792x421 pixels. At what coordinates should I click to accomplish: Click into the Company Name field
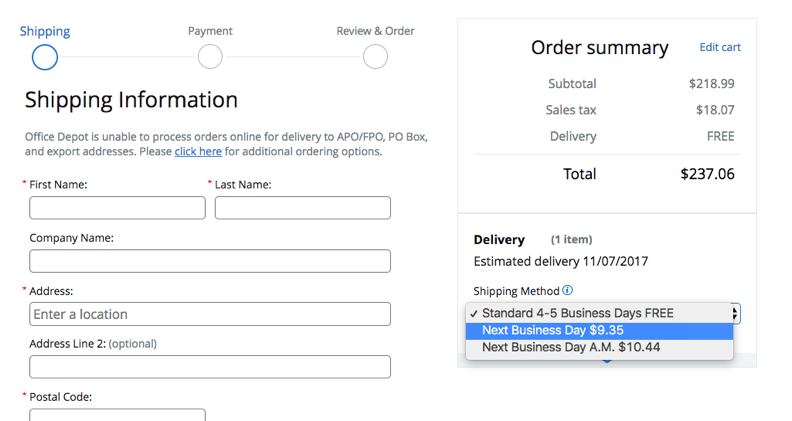pos(210,261)
